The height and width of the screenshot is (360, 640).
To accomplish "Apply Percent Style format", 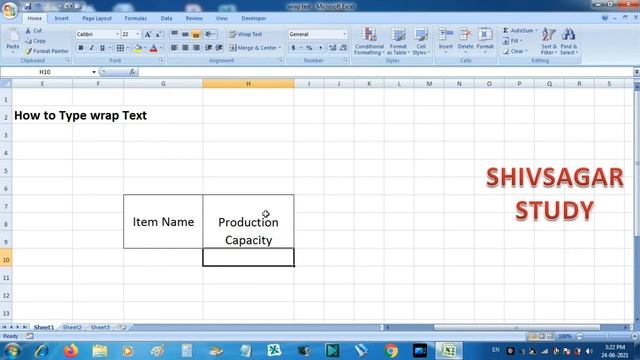I will 309,48.
